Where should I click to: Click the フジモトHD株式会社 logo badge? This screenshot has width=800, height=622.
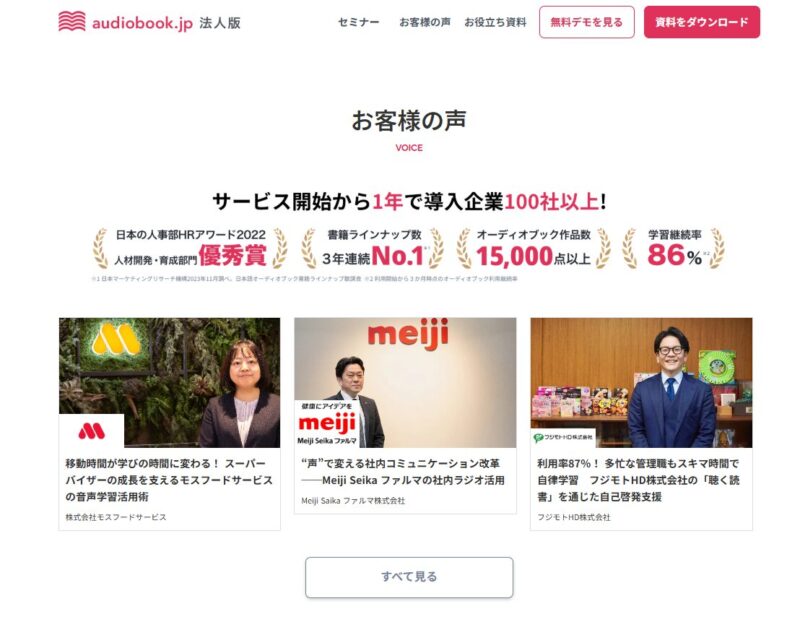[563, 438]
